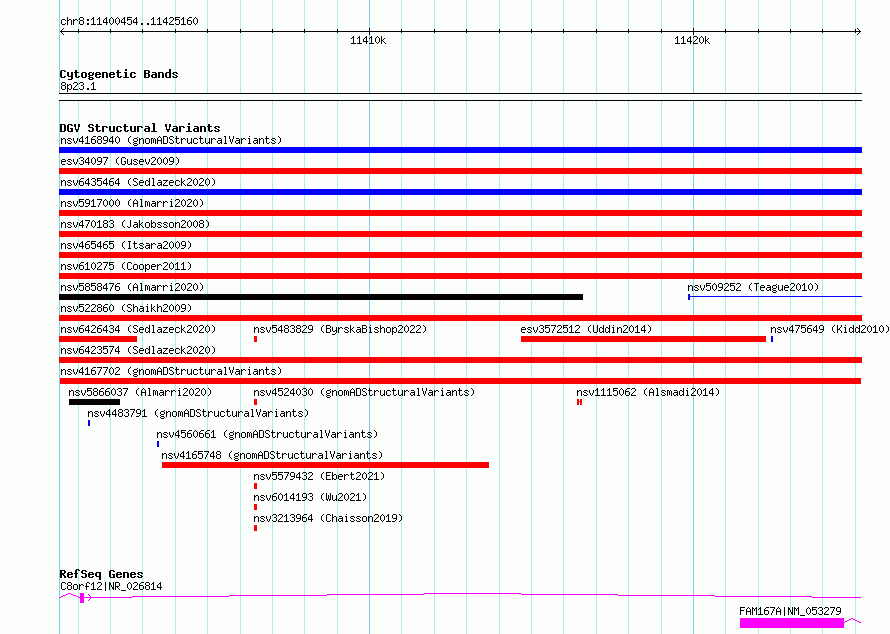The width and height of the screenshot is (890, 634).
Task: Click nsv5483829 (ByrskaBishop2022) label
Action: coord(340,329)
